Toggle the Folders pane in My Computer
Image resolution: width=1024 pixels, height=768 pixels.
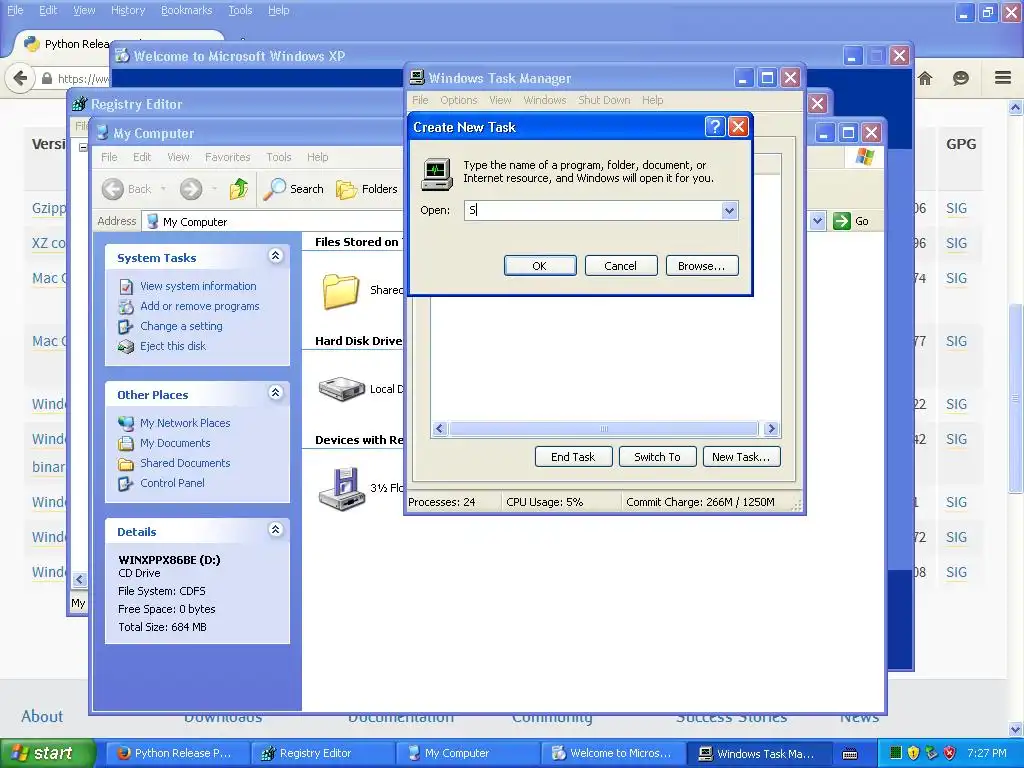tap(367, 189)
